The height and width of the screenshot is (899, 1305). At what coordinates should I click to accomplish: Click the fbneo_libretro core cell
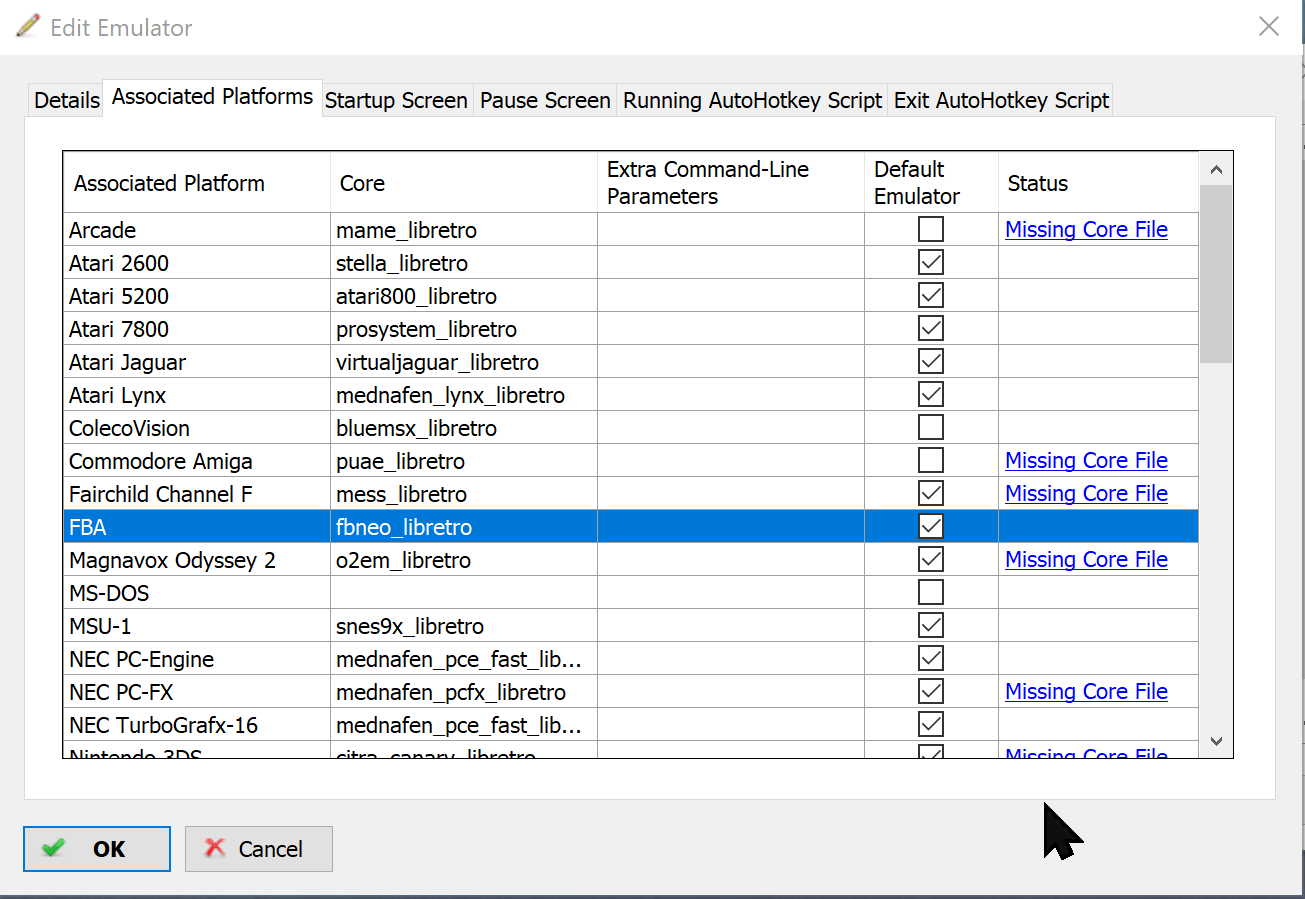(464, 527)
